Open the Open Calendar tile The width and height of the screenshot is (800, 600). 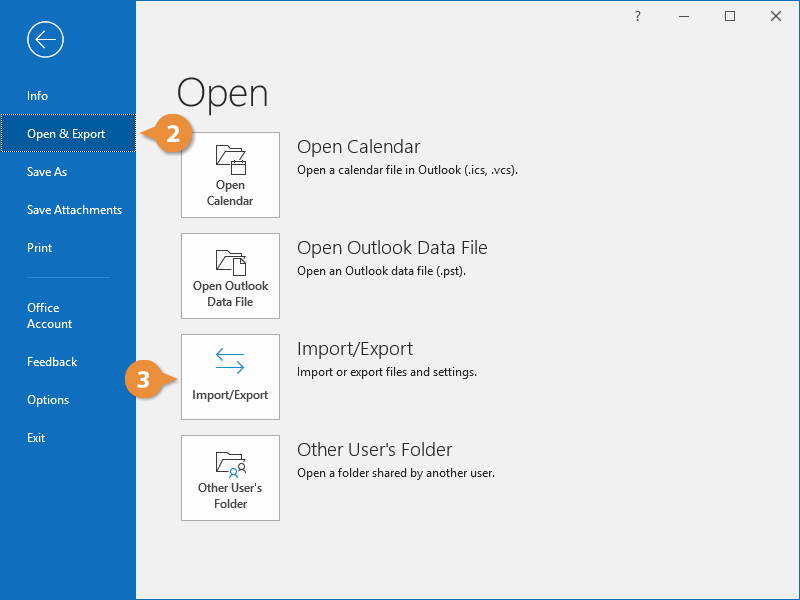coord(230,175)
